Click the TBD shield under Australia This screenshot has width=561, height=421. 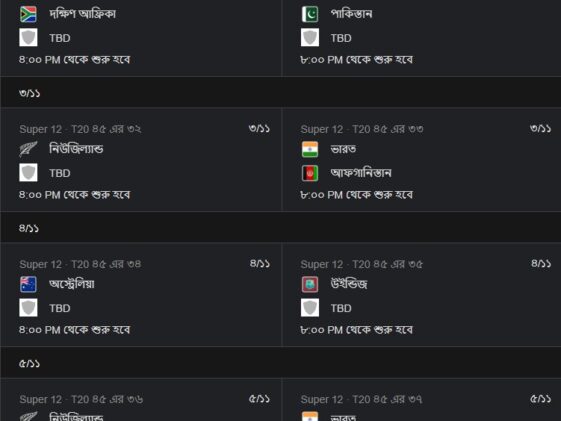point(28,308)
